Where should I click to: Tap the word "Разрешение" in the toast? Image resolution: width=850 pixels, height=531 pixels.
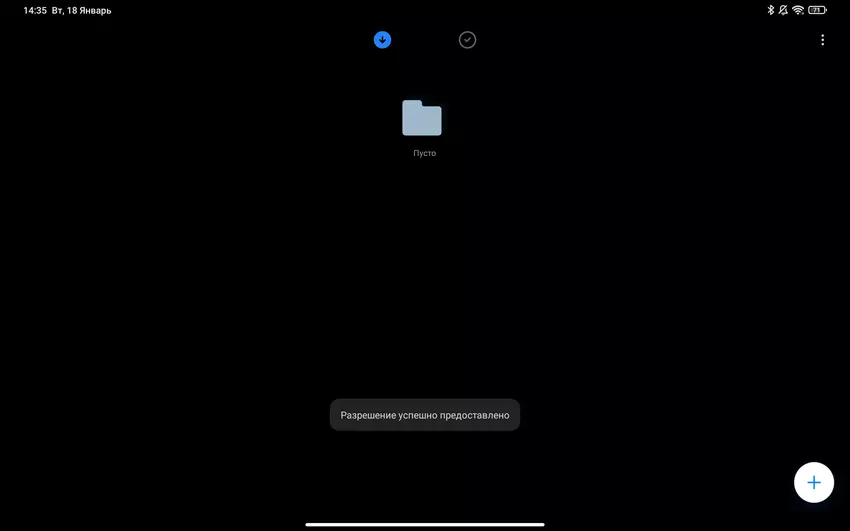point(369,414)
